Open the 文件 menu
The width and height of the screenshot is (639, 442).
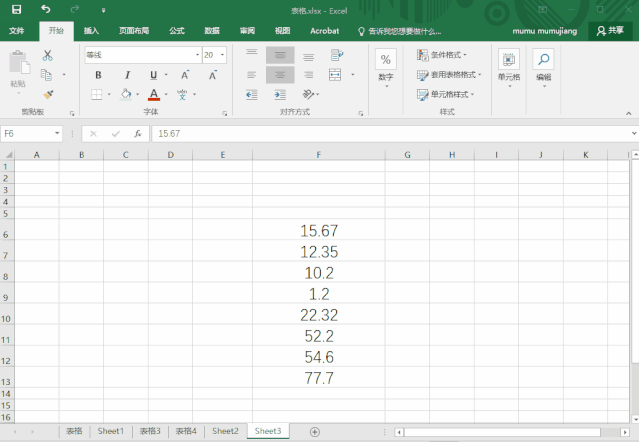(x=16, y=31)
